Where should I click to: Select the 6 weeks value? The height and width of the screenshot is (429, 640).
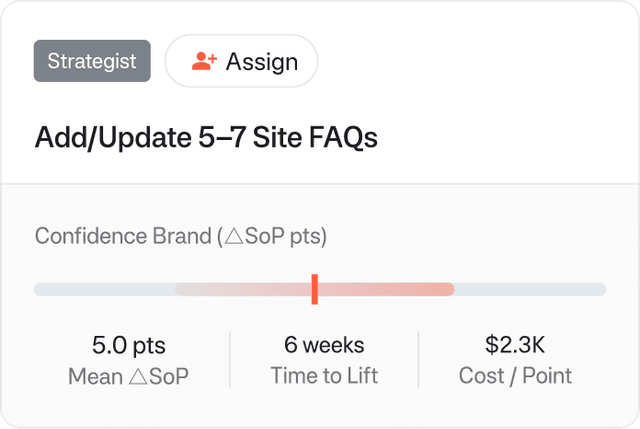click(324, 346)
